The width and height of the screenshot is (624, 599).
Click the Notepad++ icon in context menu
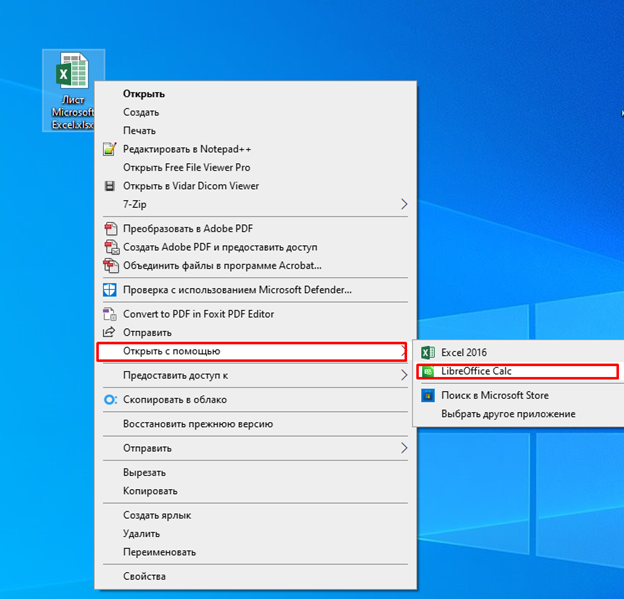click(110, 149)
